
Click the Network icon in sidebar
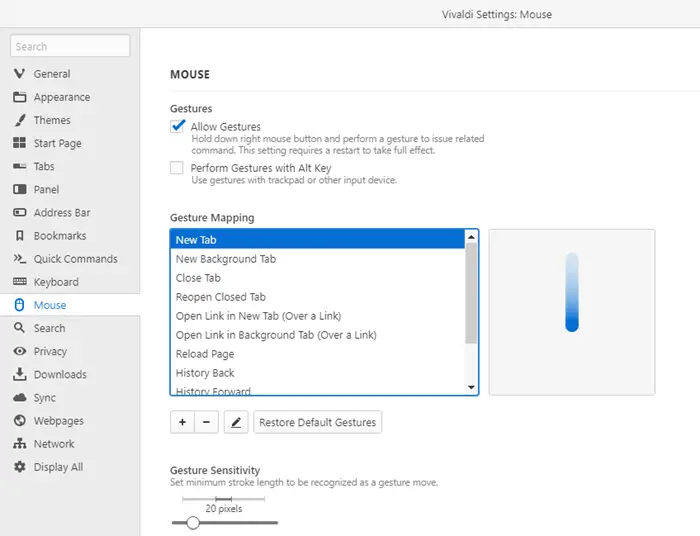[x=19, y=444]
